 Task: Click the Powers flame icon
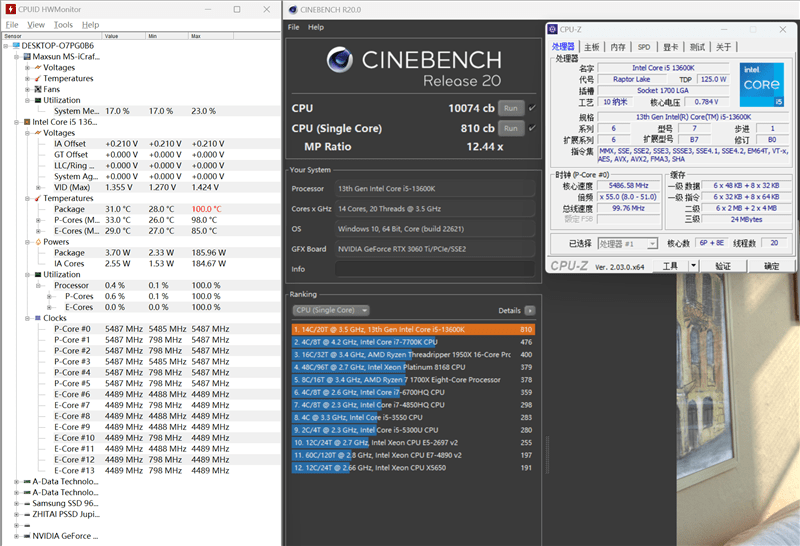point(38,242)
